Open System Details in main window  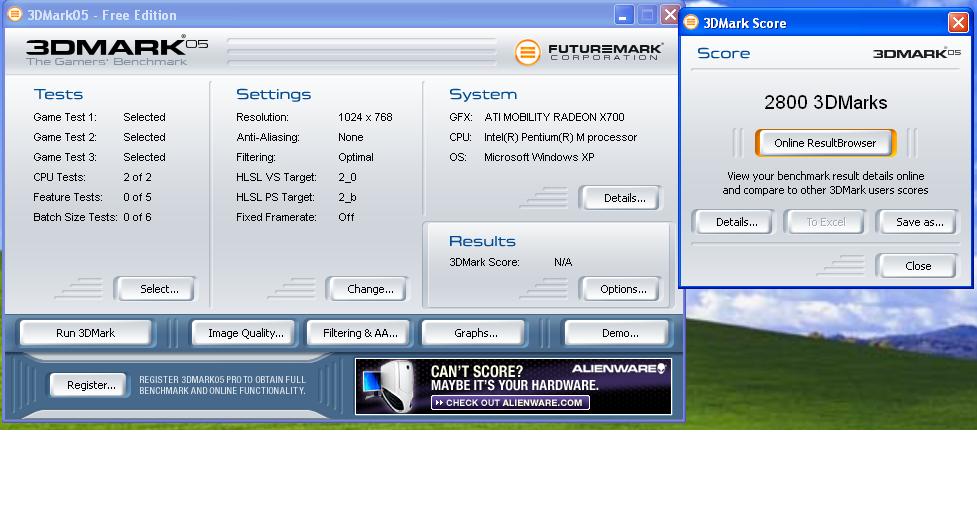point(620,198)
